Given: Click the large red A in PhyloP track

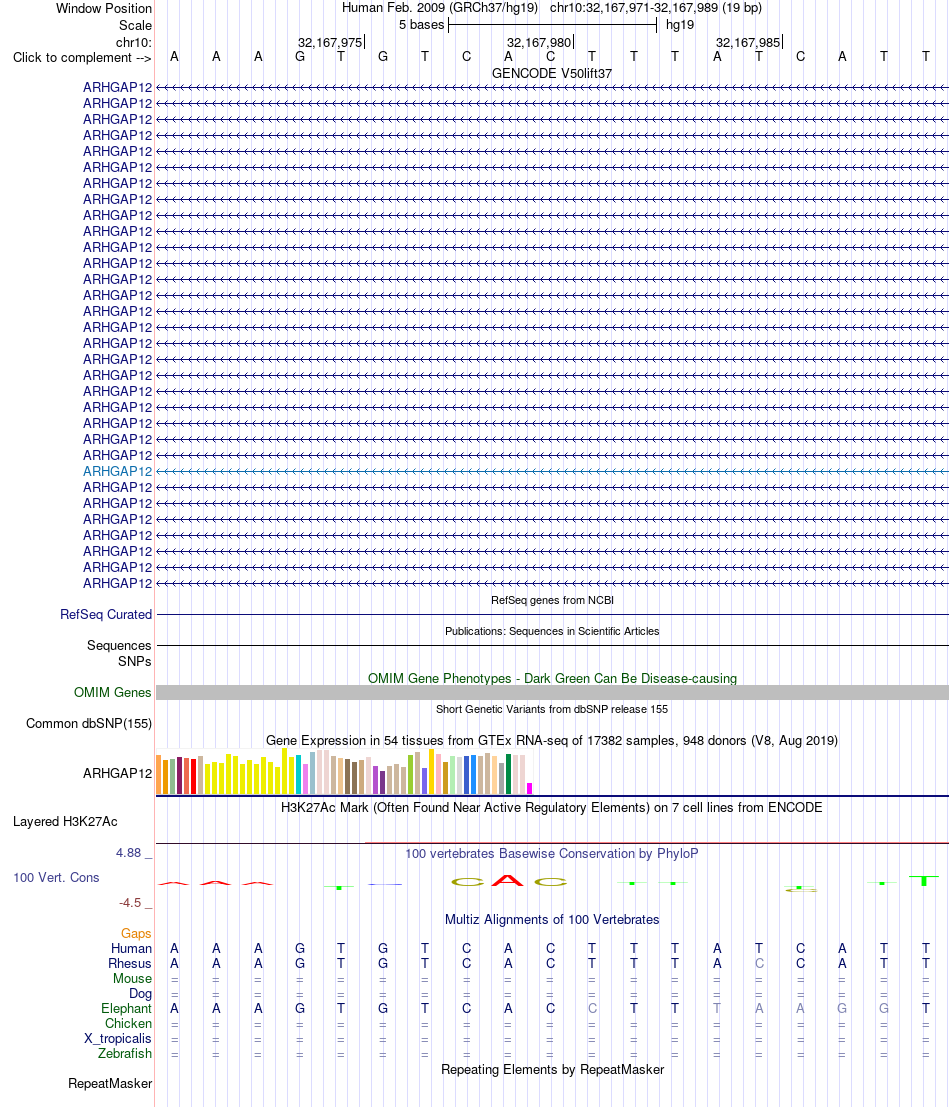Looking at the screenshot, I should pyautogui.click(x=508, y=880).
